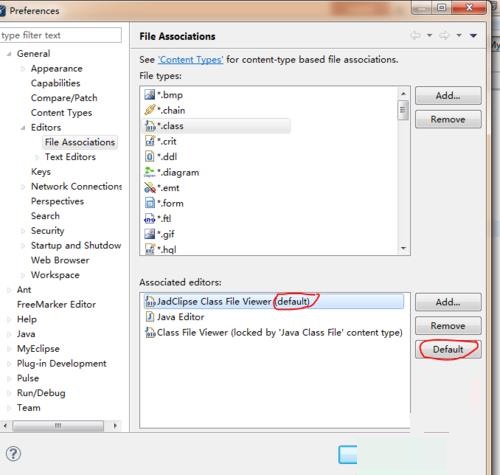The image size is (500, 475).
Task: Collapse the General tree node
Action: click(9, 54)
